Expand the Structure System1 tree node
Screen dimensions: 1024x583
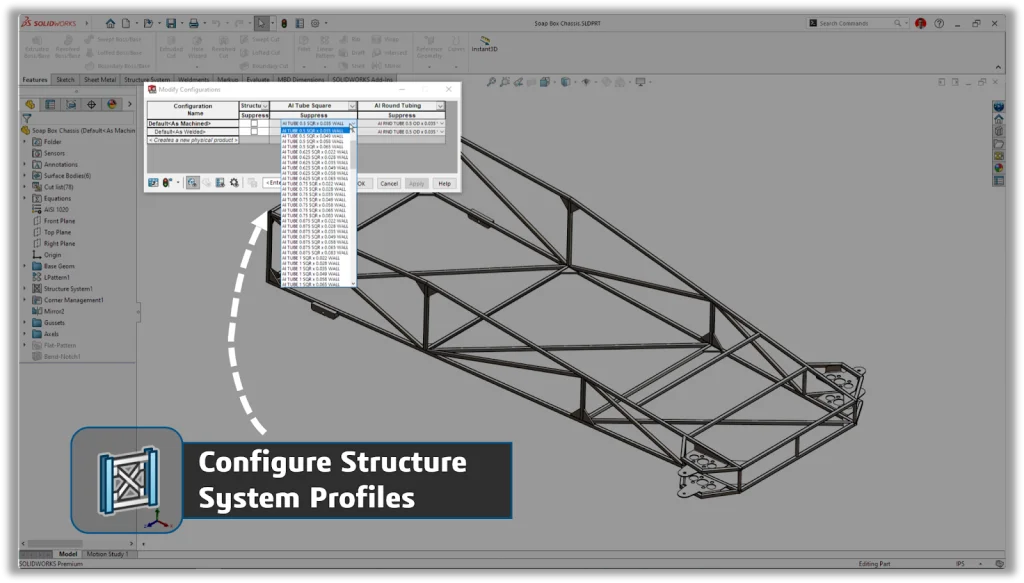pos(25,288)
